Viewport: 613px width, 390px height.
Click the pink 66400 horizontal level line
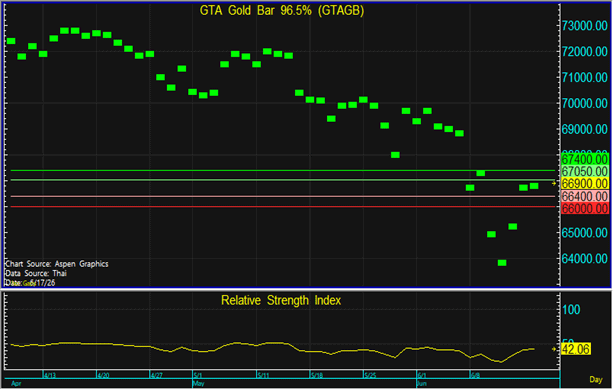pos(283,196)
